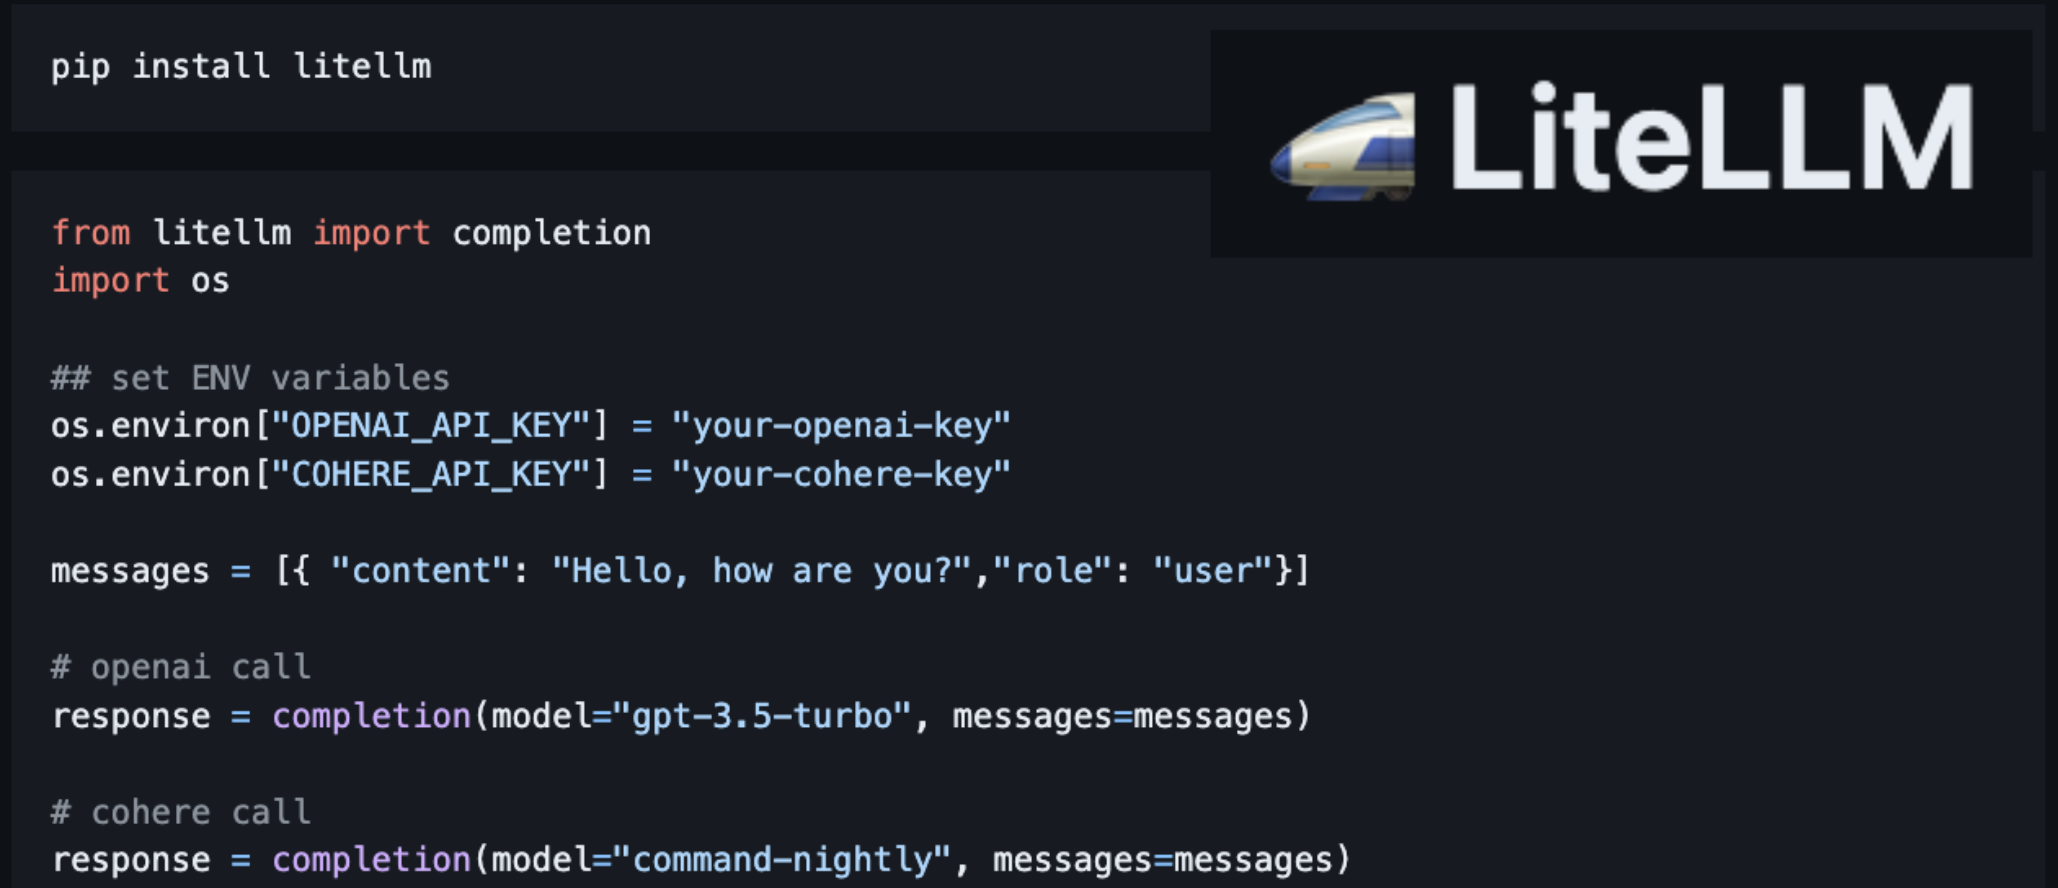The image size is (2058, 888).
Task: Click the "your-cohere-key" value
Action: (x=841, y=475)
